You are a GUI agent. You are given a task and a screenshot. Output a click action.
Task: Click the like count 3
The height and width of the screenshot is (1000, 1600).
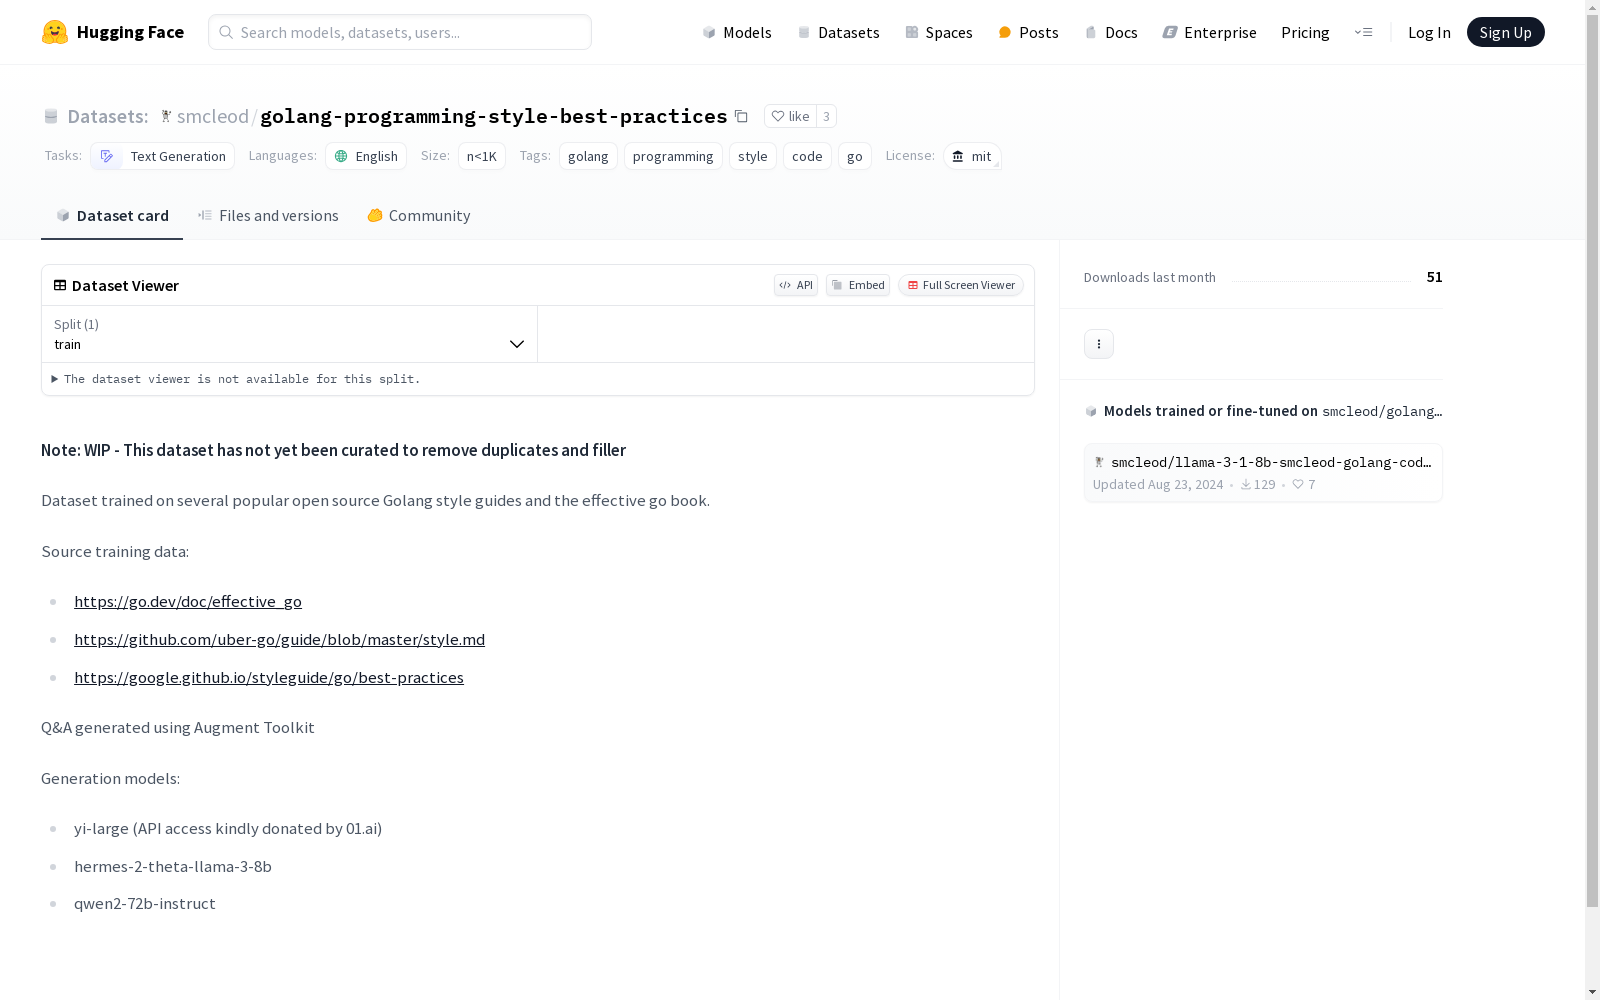point(826,116)
